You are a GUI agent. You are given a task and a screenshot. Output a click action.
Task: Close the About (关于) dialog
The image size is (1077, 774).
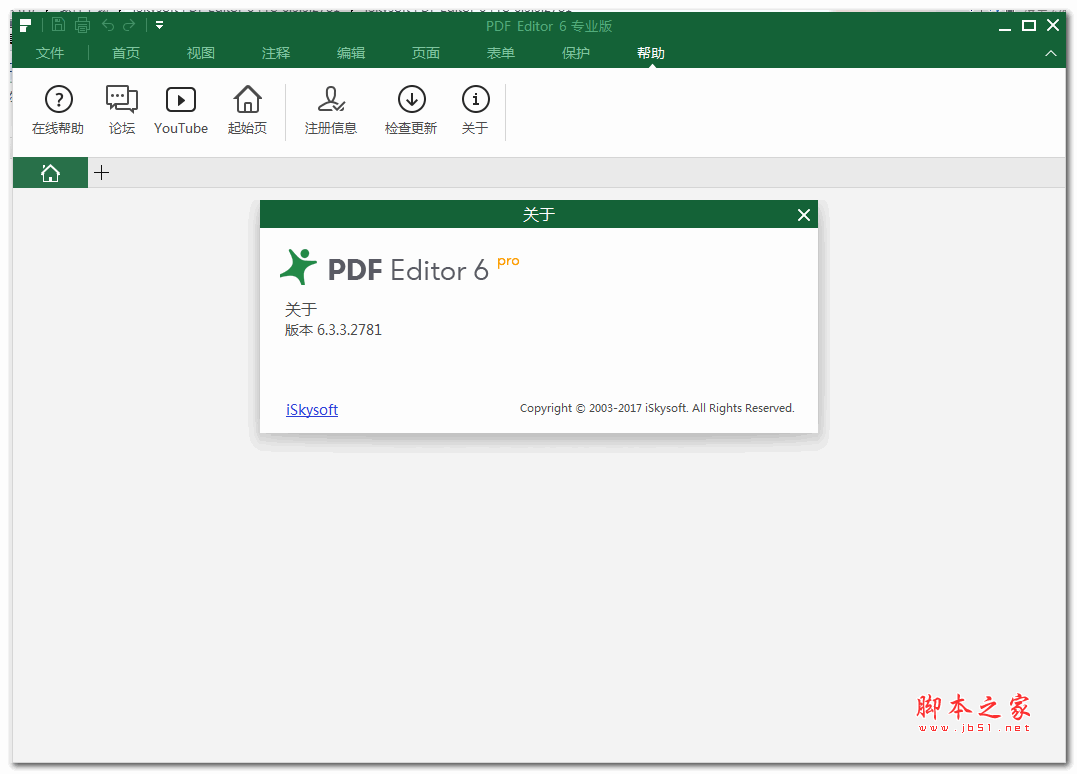click(x=804, y=215)
